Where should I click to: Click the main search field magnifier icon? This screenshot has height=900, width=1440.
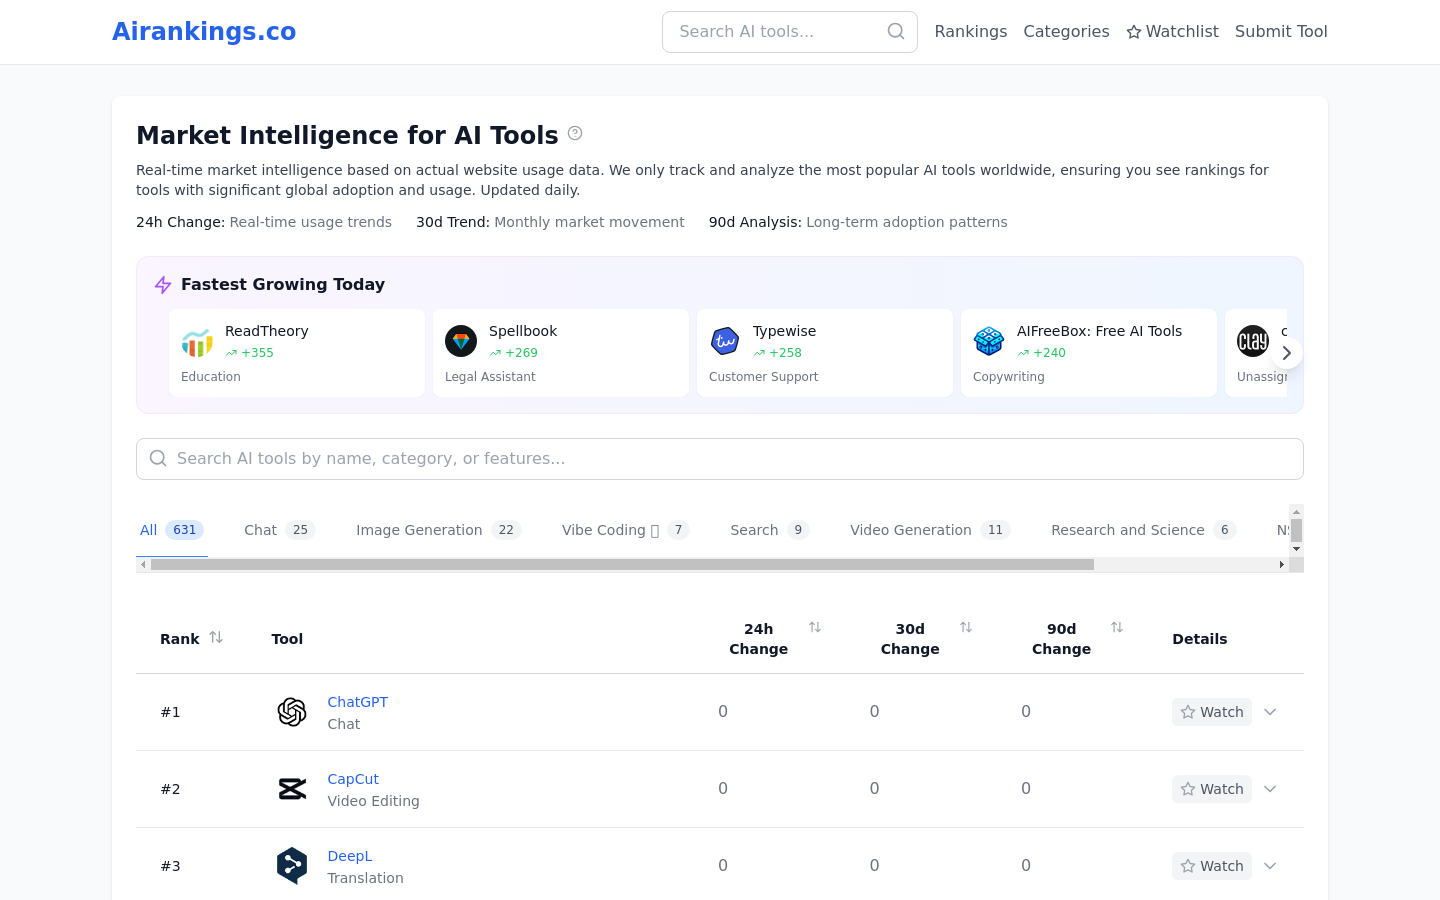(158, 459)
